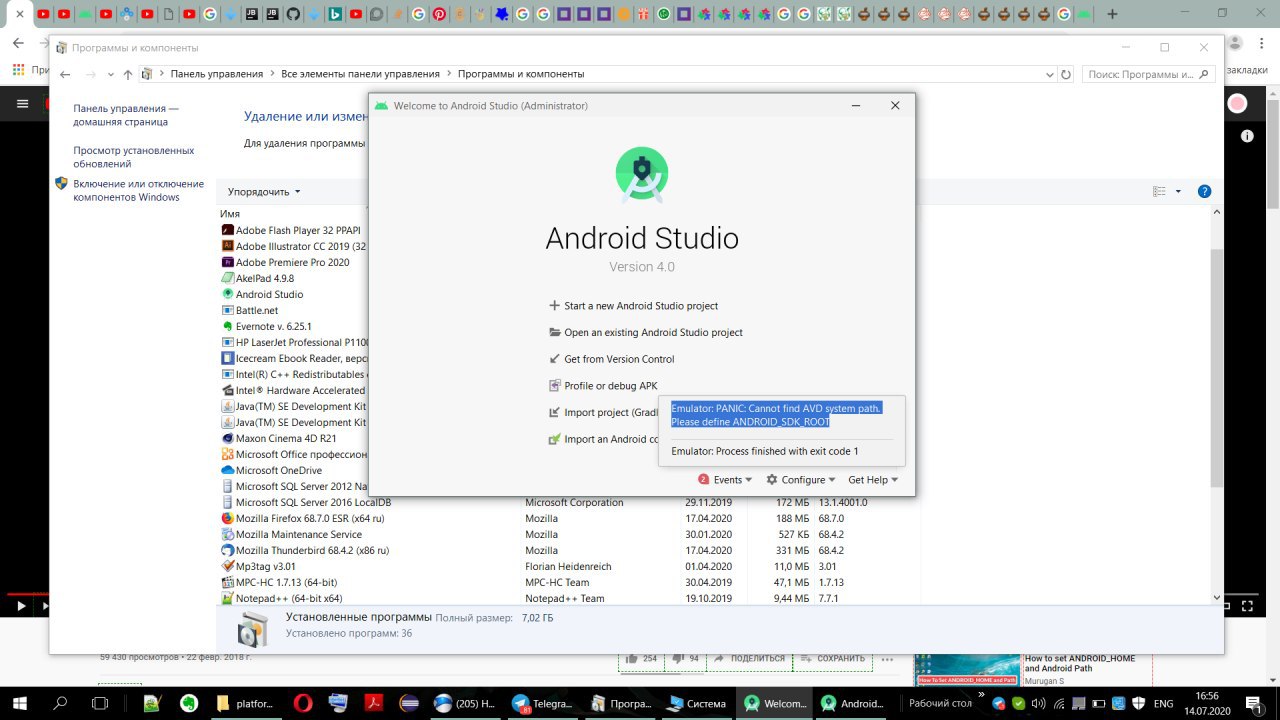Click the Import project icon
The width and height of the screenshot is (1280, 720).
pyautogui.click(x=555, y=412)
